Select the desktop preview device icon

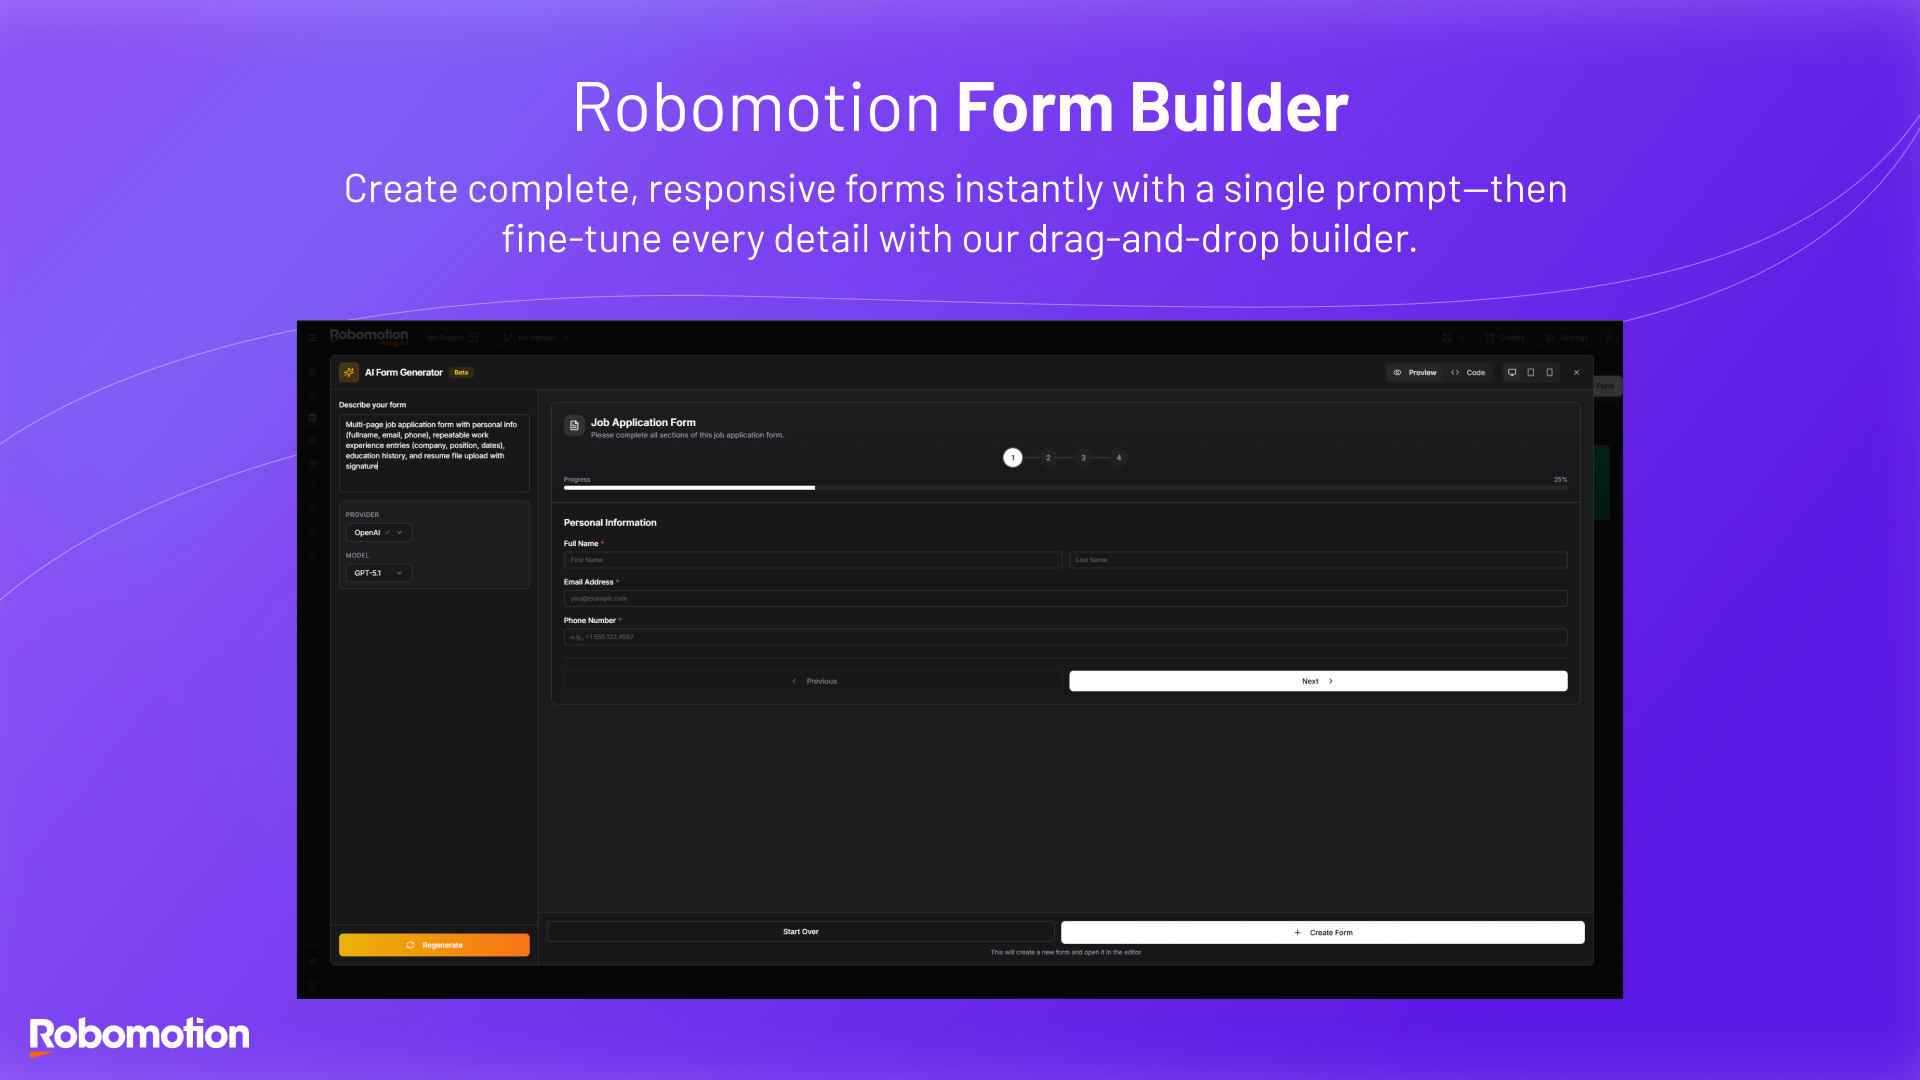(x=1512, y=372)
